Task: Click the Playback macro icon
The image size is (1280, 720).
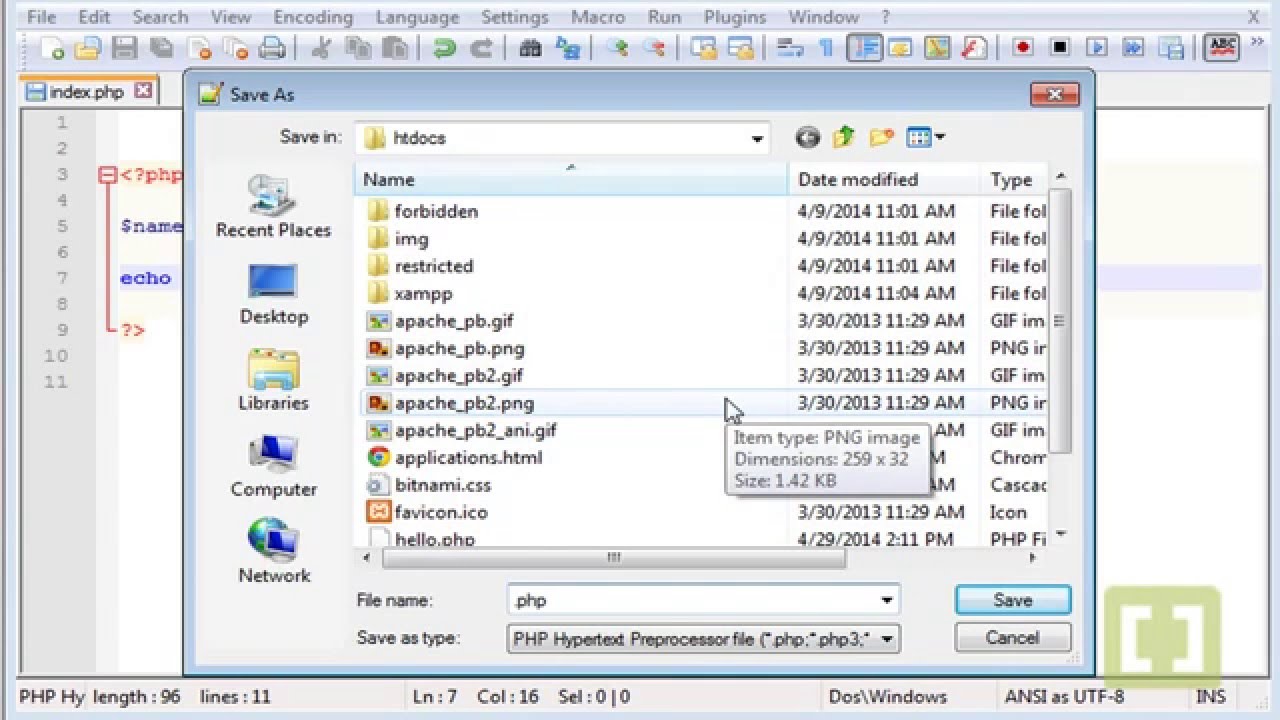Action: click(x=1097, y=47)
